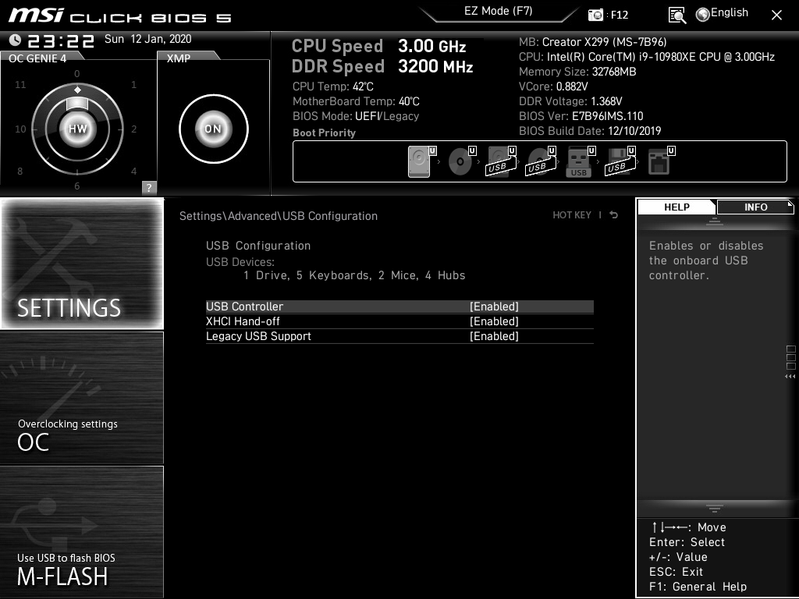799x599 pixels.
Task: Click the BIOS Ver E7B96IMS.110 text
Action: (581, 116)
